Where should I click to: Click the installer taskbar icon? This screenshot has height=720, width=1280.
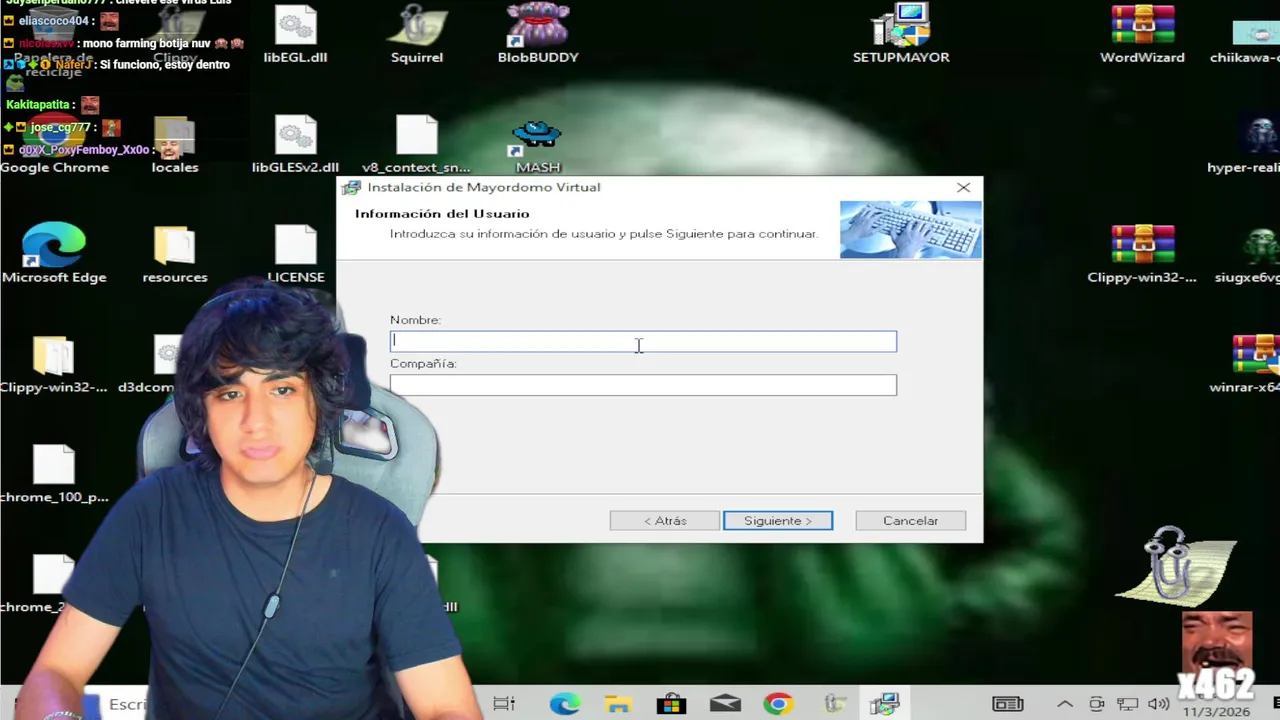(885, 704)
